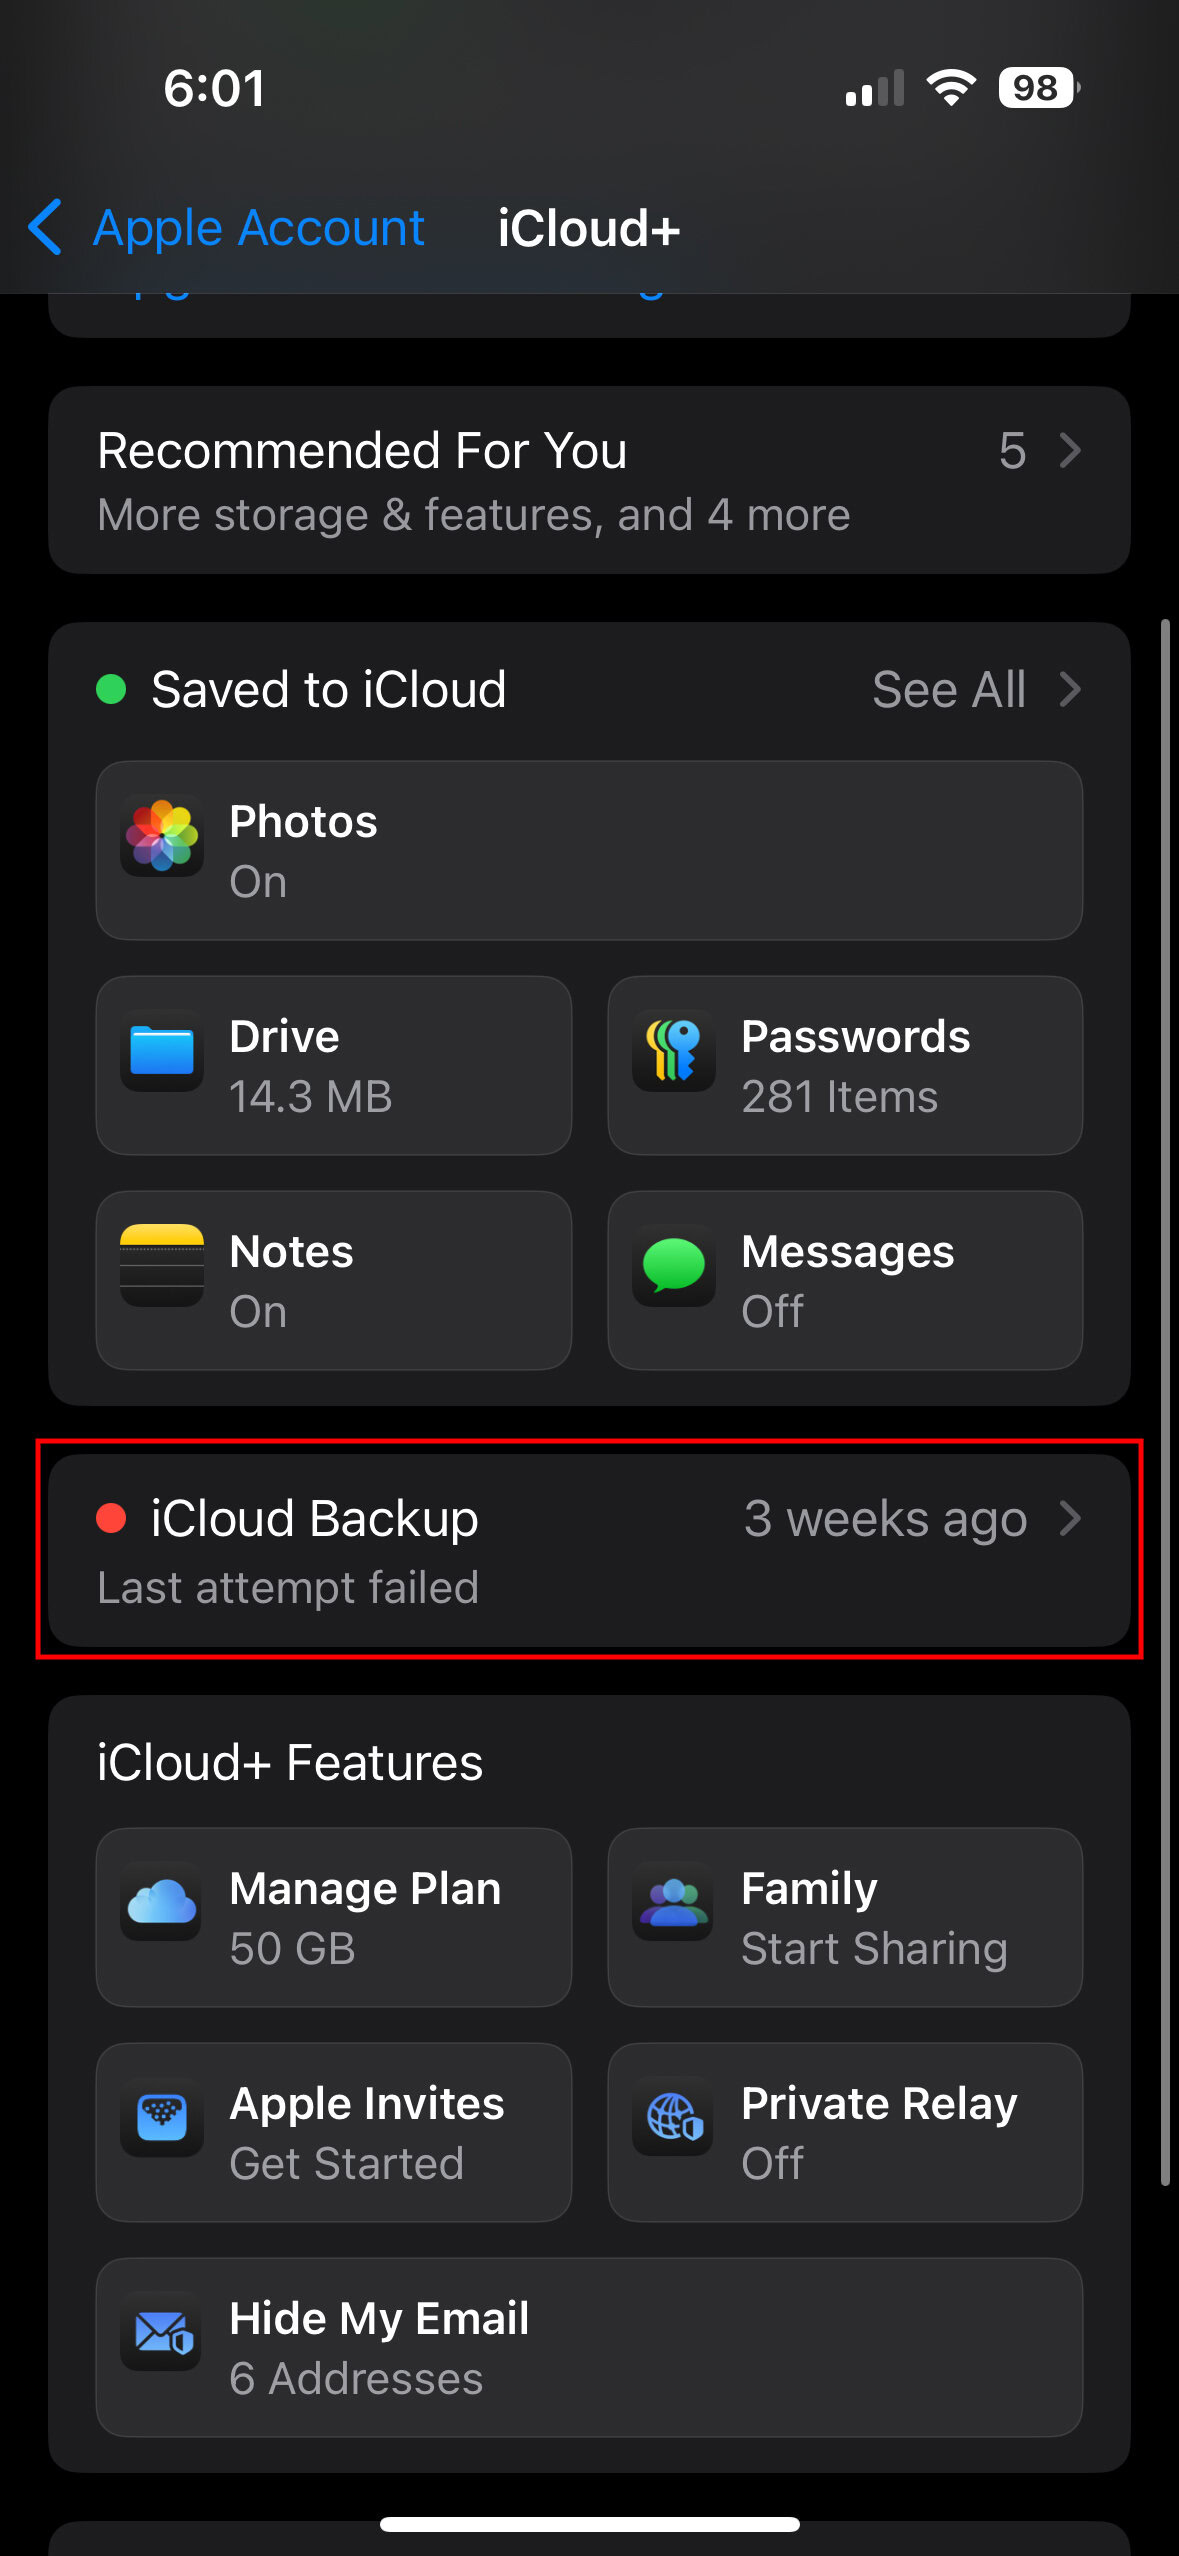Tap the Manage Plan cloud icon

(x=162, y=1902)
